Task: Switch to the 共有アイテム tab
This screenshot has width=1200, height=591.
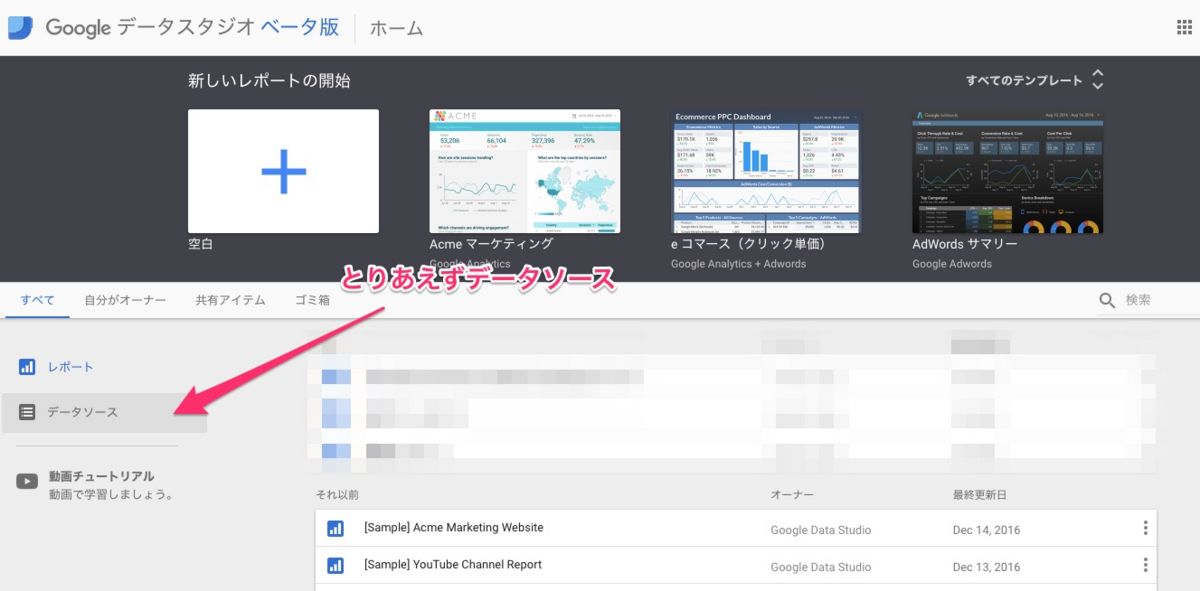Action: [x=230, y=300]
